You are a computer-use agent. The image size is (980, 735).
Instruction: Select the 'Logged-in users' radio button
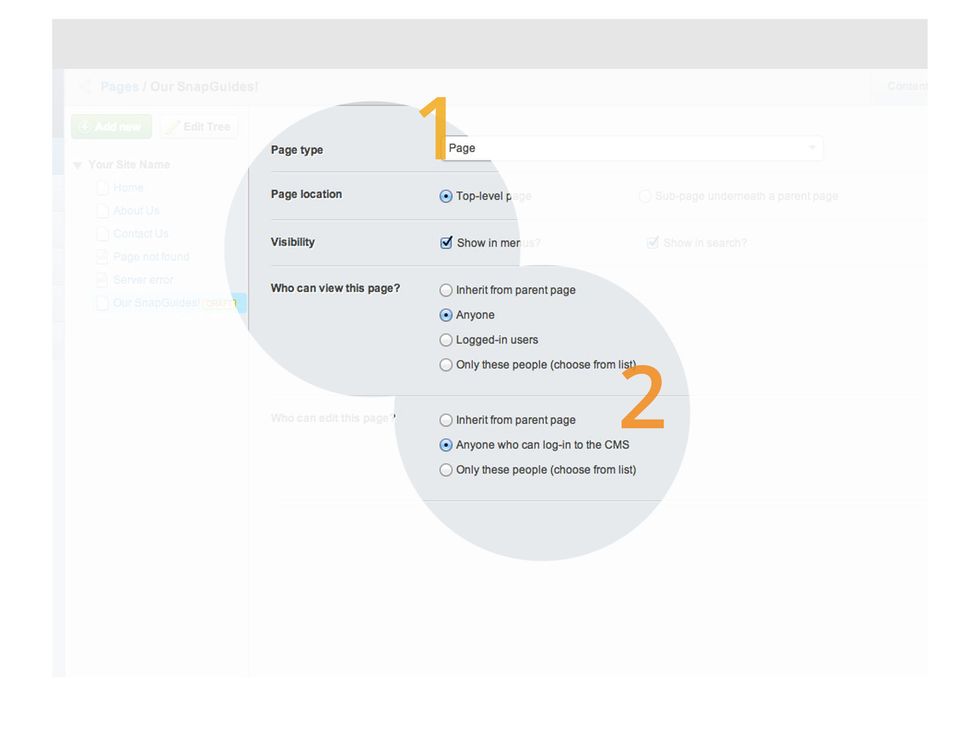tap(445, 339)
